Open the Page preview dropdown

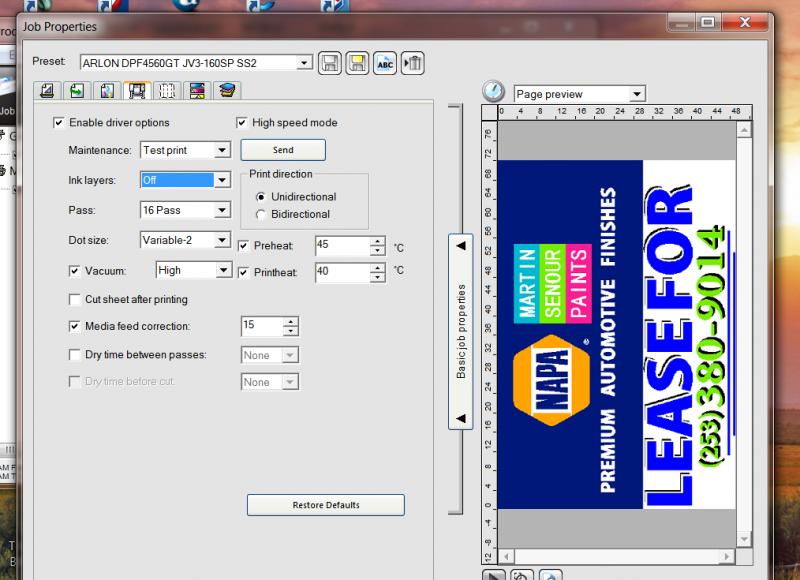(x=637, y=94)
